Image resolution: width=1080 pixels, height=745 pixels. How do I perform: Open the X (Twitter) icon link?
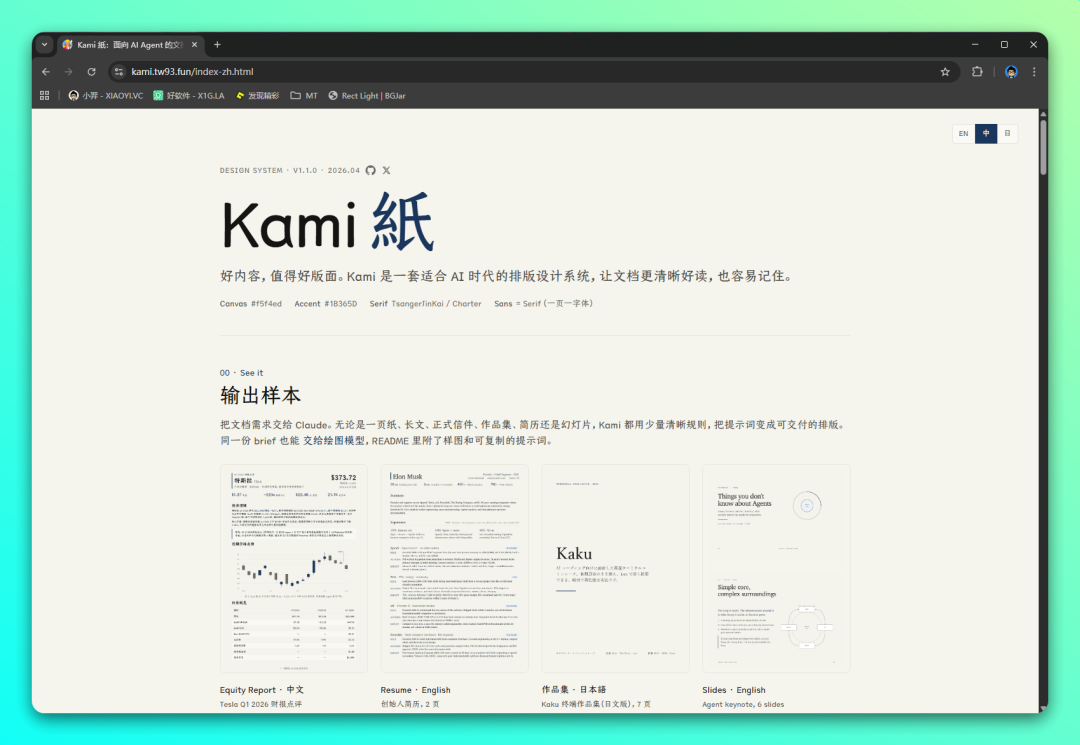(x=386, y=170)
